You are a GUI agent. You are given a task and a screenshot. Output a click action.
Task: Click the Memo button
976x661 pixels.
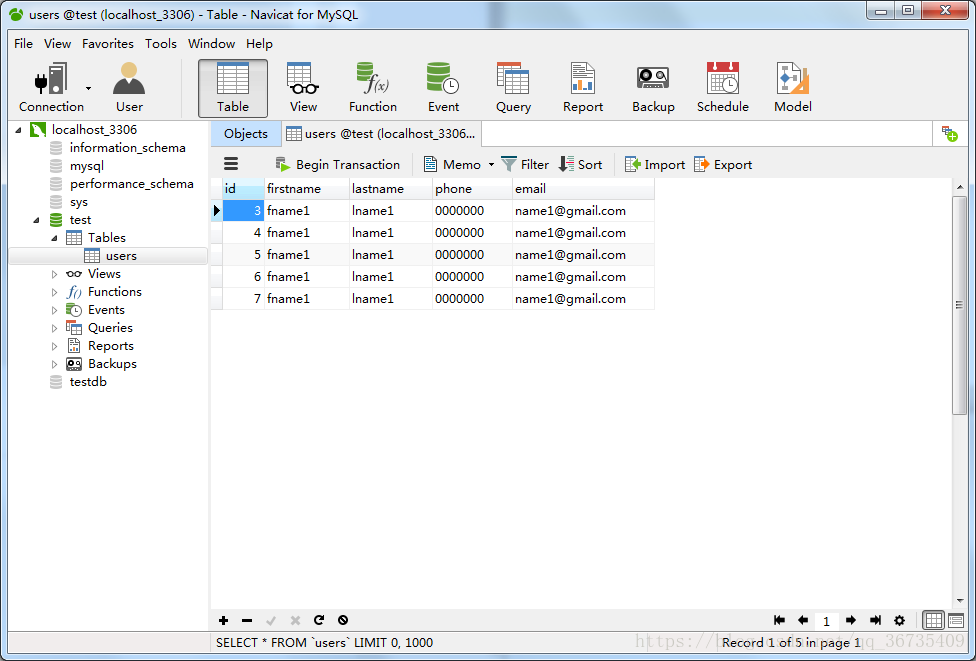(x=453, y=164)
